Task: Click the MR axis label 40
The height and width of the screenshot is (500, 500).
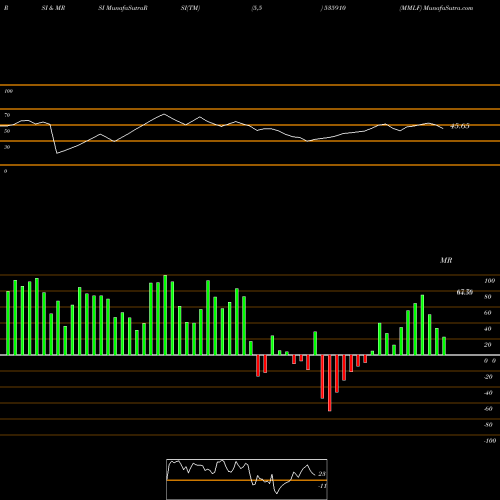Action: click(x=488, y=329)
